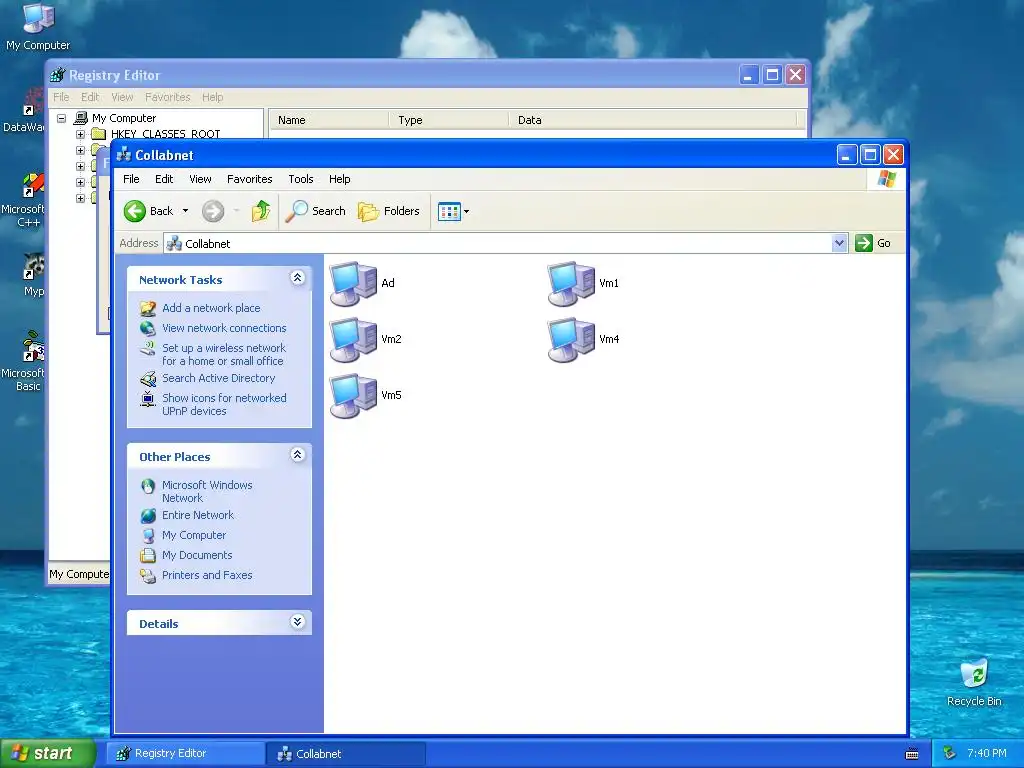Click View network connections
1024x768 pixels.
[x=224, y=328]
